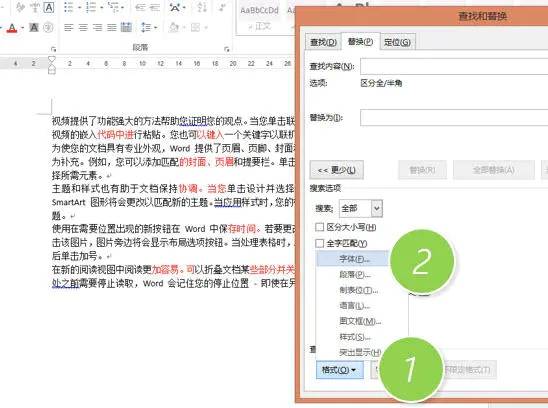
Task: Click the << 更少(L) button
Action: pyautogui.click(x=337, y=170)
